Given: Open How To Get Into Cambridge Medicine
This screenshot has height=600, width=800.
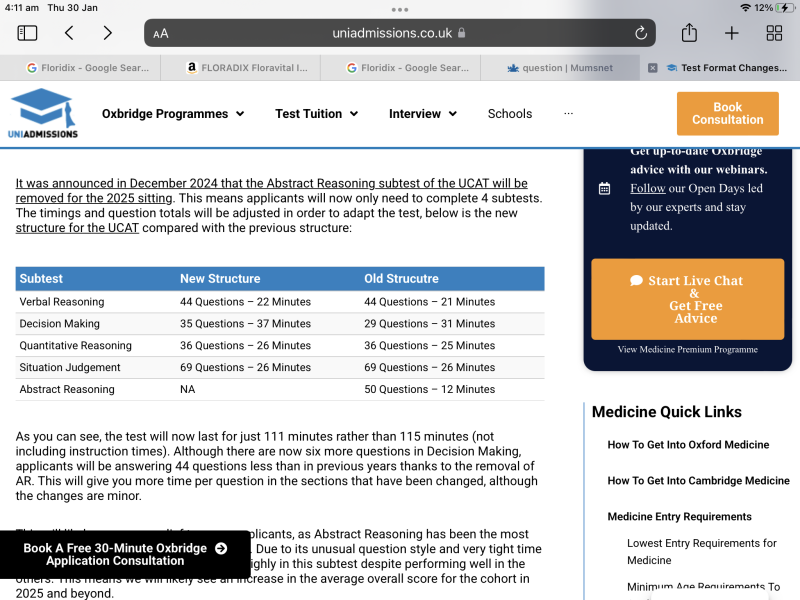Looking at the screenshot, I should (x=698, y=481).
